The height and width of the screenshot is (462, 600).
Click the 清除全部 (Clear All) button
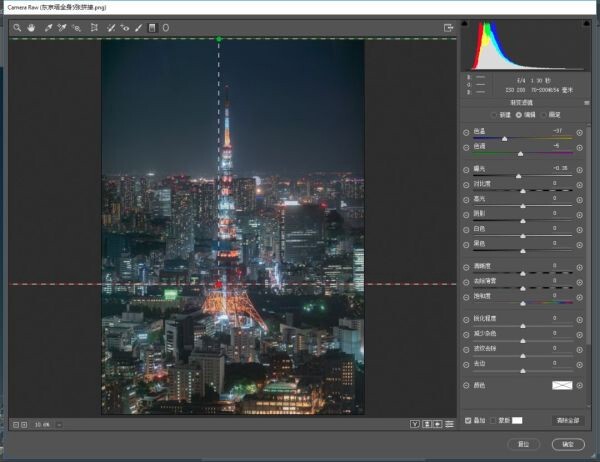point(568,420)
